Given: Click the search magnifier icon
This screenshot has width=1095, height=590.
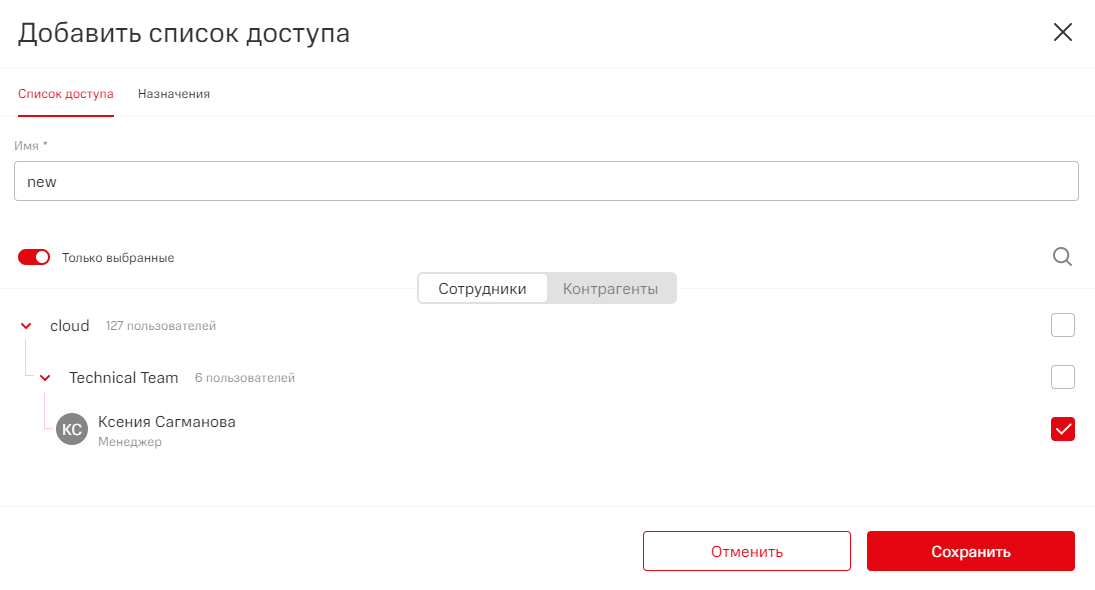Looking at the screenshot, I should (x=1062, y=257).
